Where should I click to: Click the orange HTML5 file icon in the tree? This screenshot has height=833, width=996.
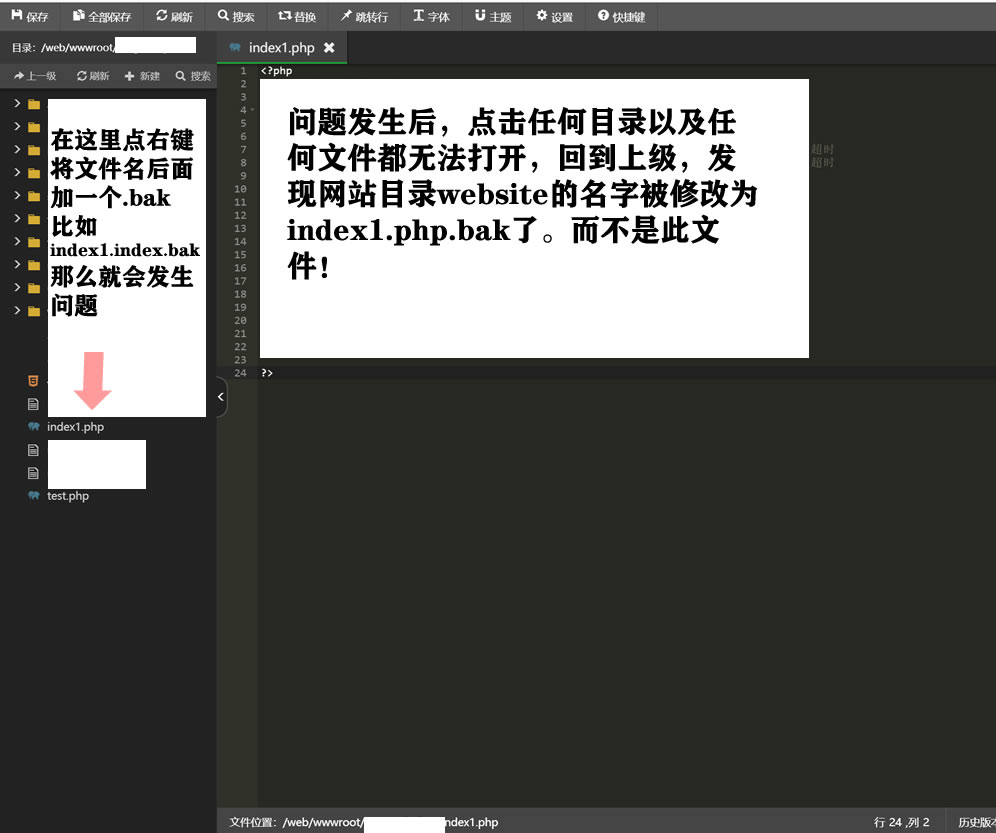33,381
